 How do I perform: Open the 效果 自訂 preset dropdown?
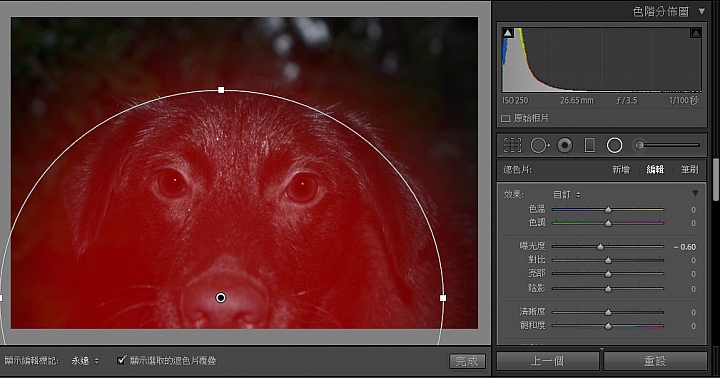pyautogui.click(x=567, y=195)
